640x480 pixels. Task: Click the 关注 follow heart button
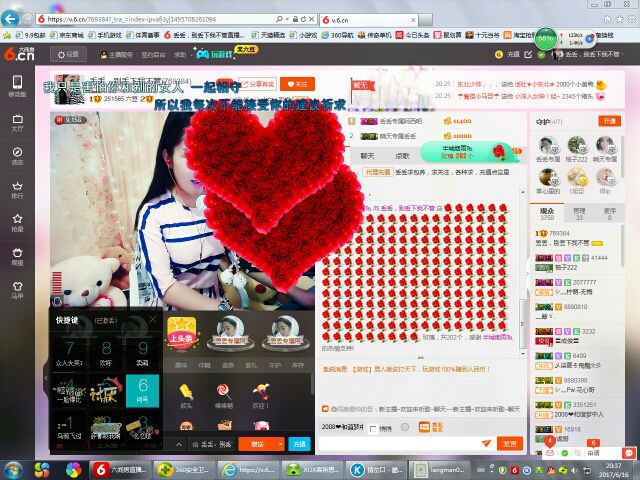click(x=297, y=84)
